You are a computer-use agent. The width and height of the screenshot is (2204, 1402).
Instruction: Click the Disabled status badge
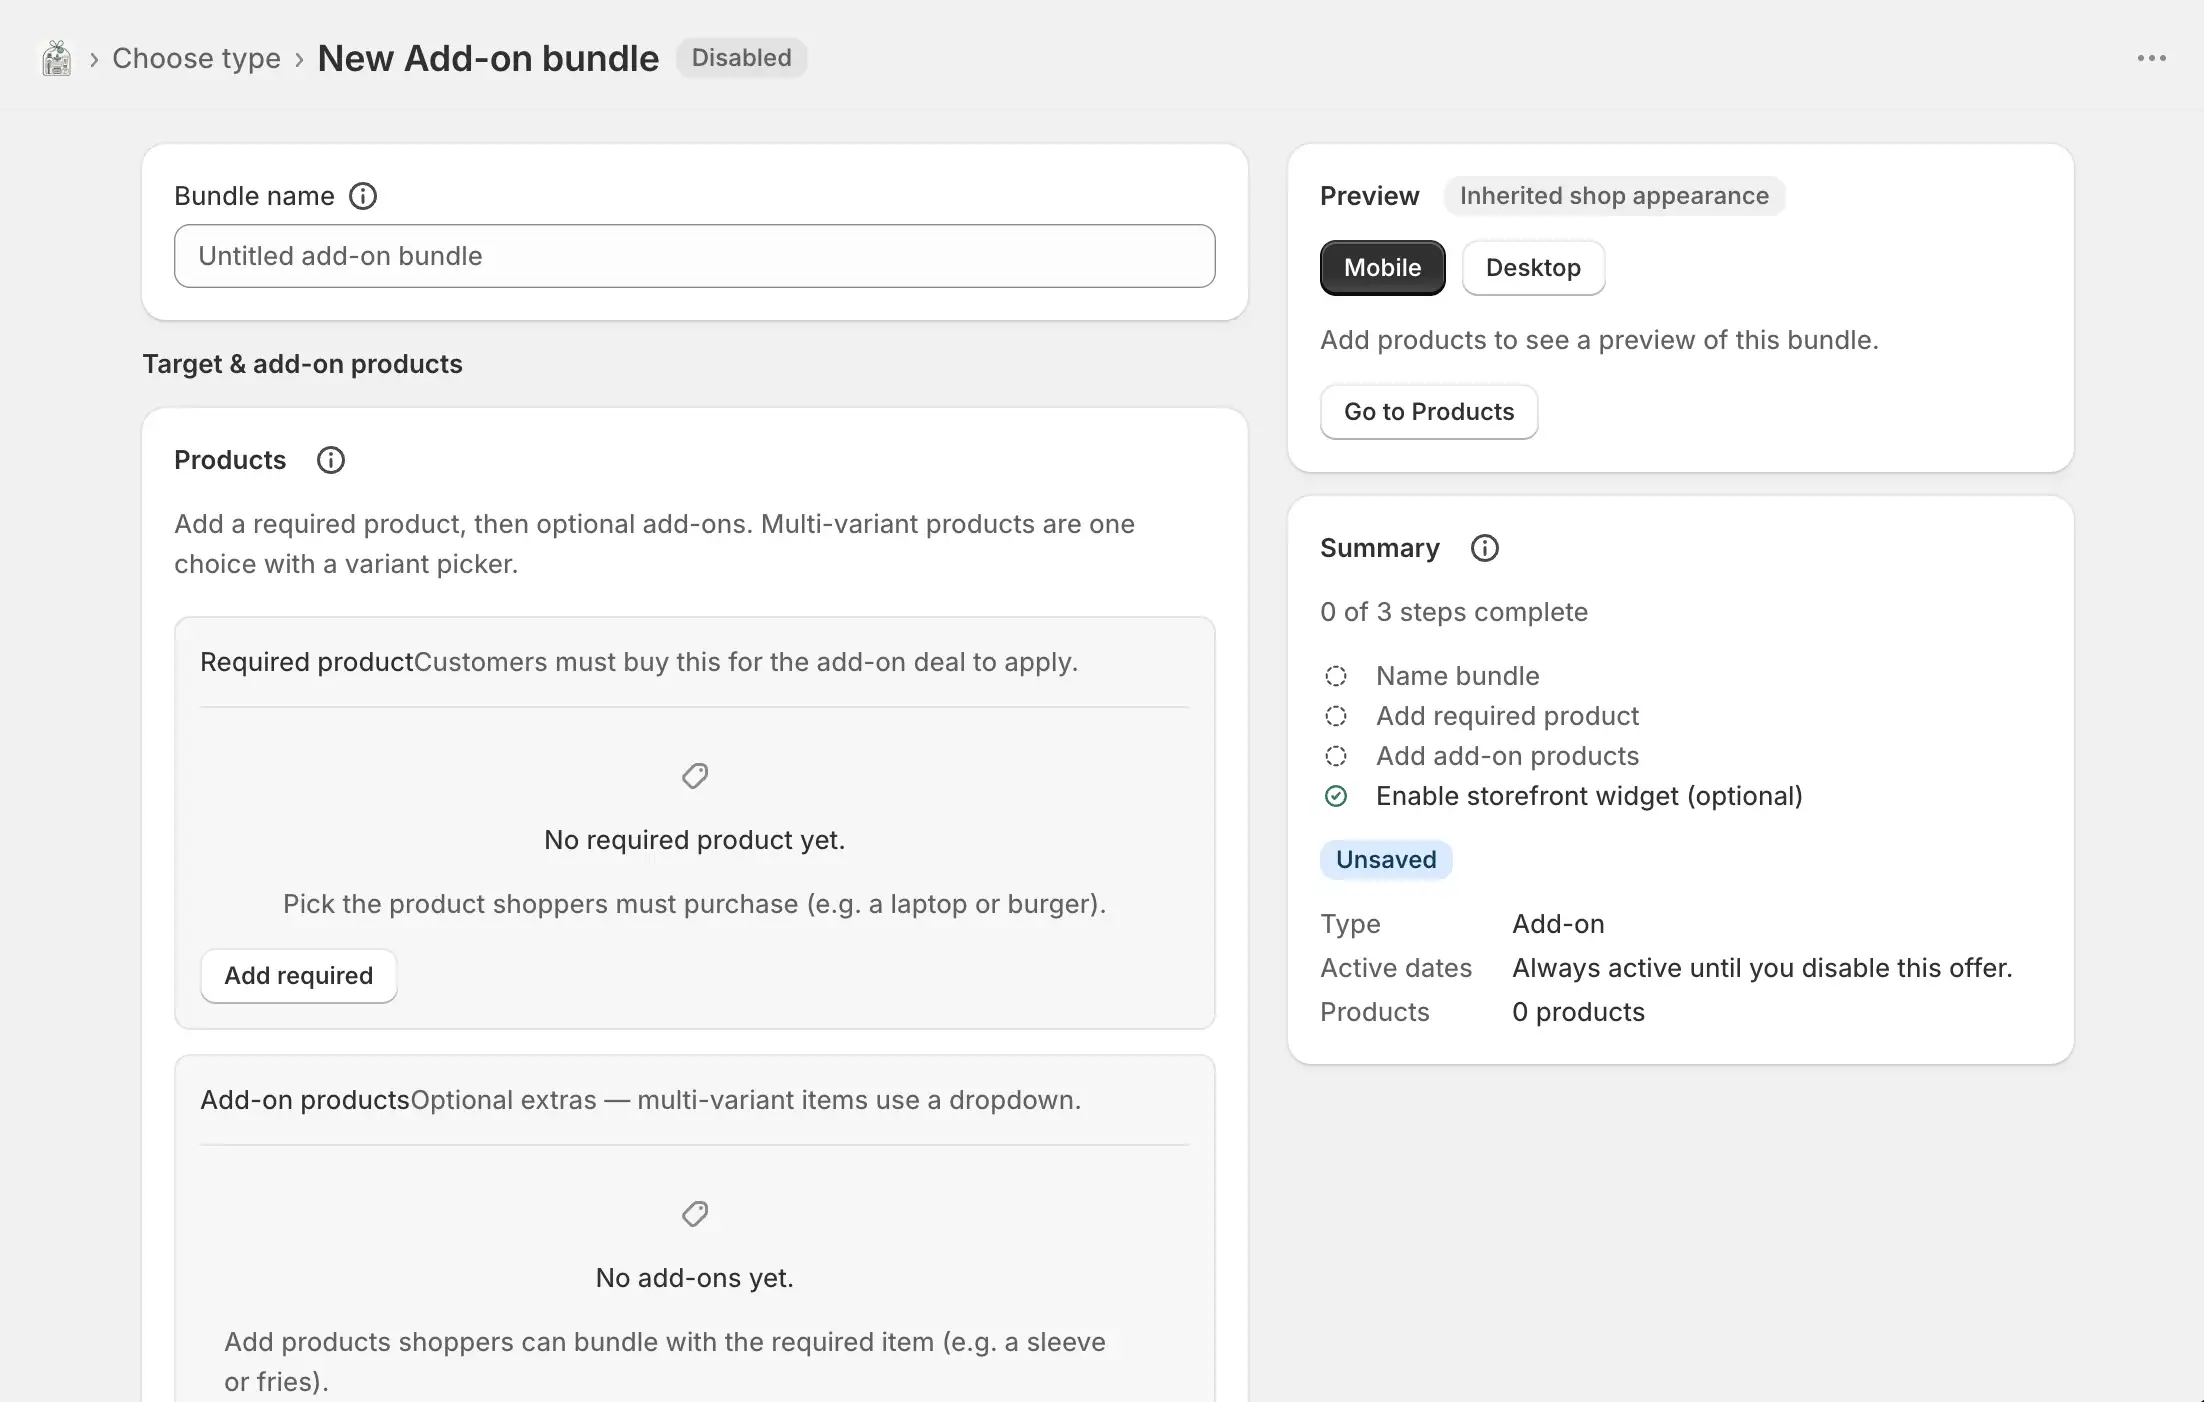point(741,58)
